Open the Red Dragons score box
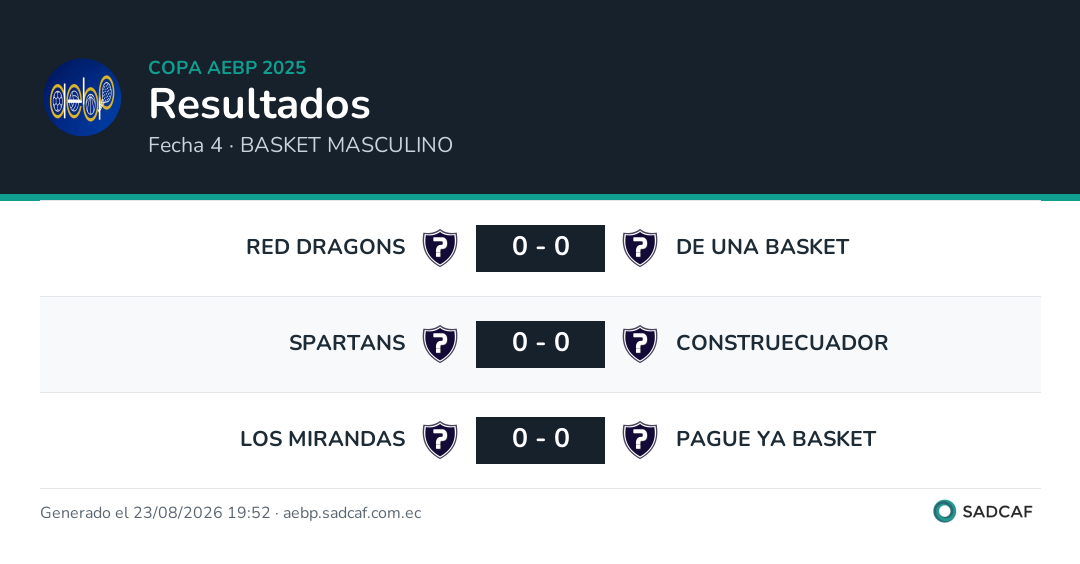Viewport: 1080px width, 564px height. (541, 248)
